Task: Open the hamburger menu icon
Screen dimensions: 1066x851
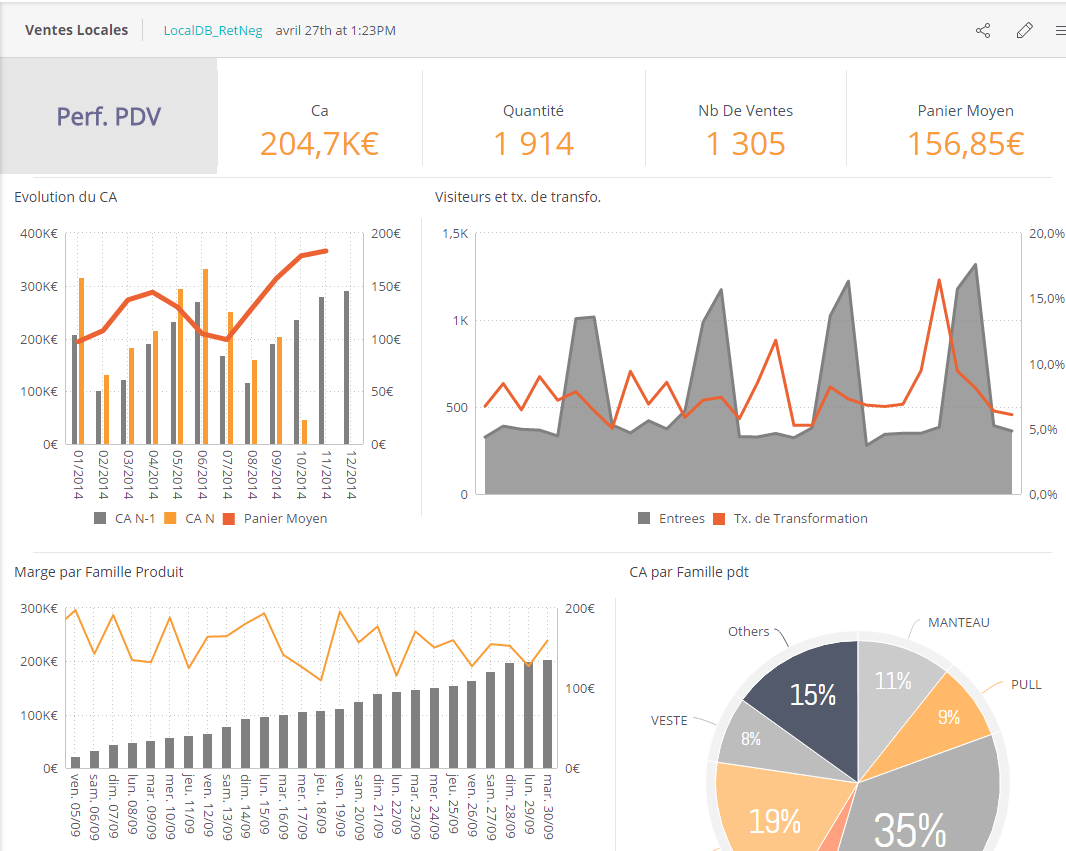Action: [1061, 31]
